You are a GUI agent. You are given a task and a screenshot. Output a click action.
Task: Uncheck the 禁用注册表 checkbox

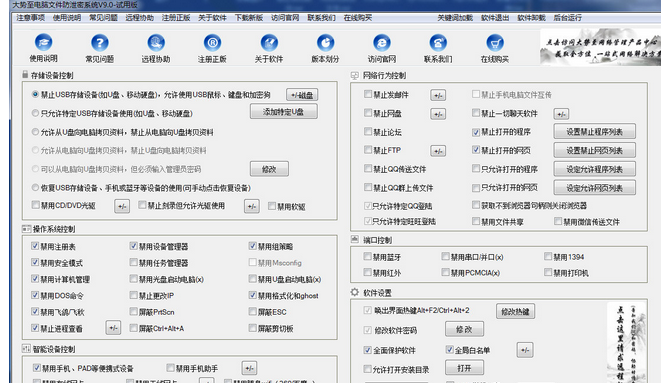[35, 246]
